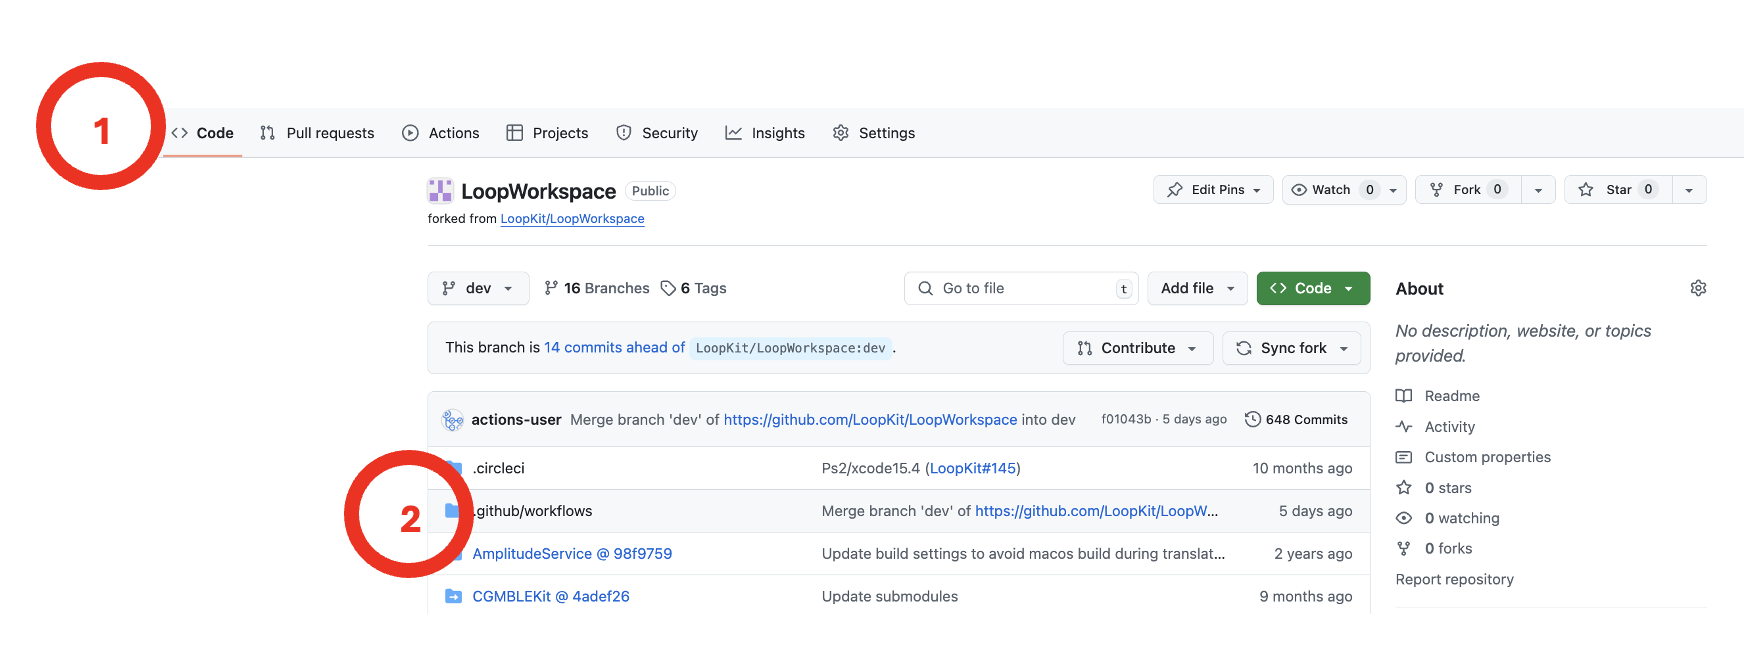Viewport: 1760px width, 664px height.
Task: View the Insights tab
Action: 765,133
